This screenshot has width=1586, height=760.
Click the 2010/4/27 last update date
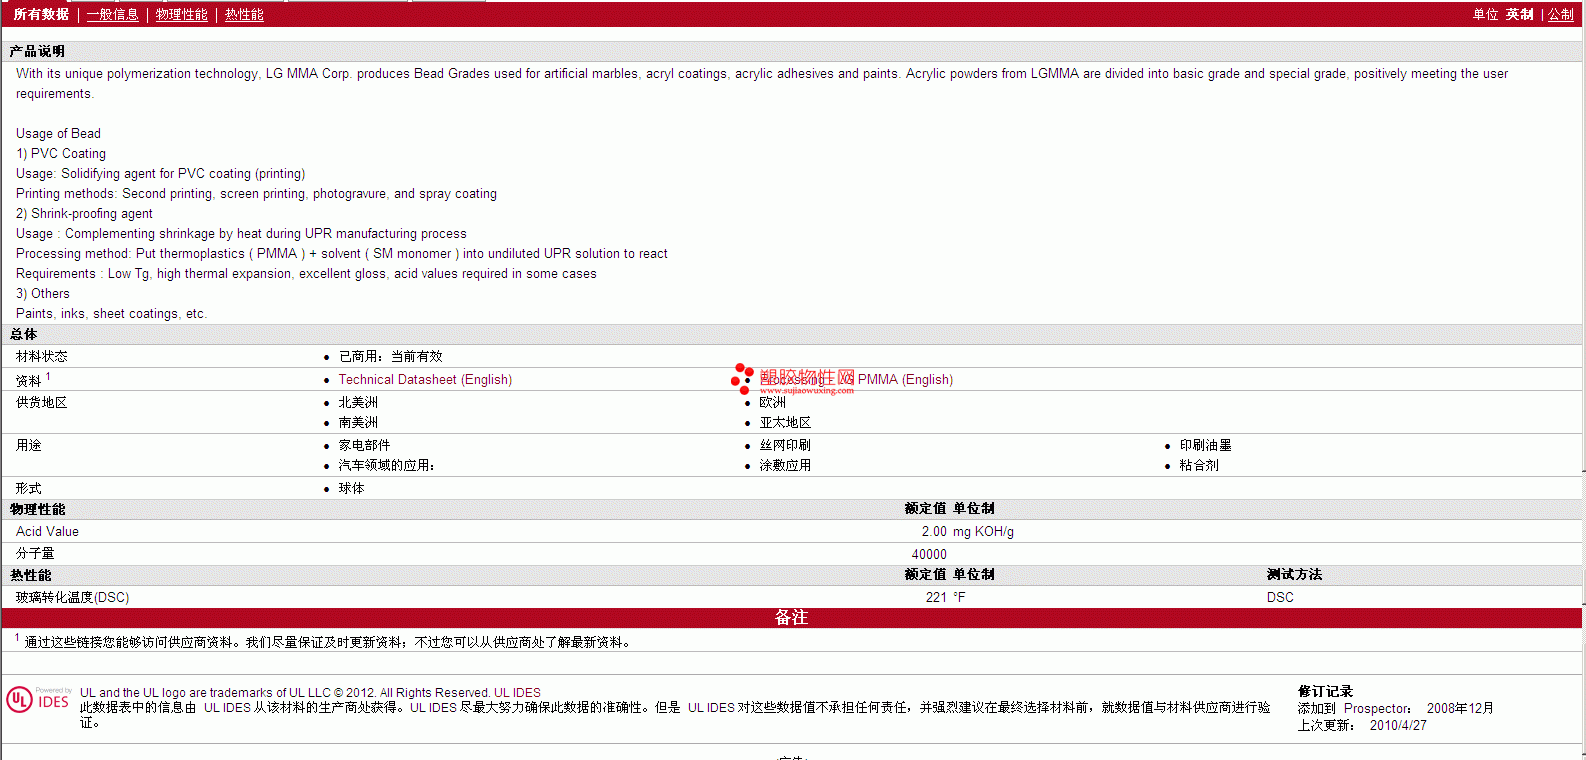pyautogui.click(x=1398, y=725)
